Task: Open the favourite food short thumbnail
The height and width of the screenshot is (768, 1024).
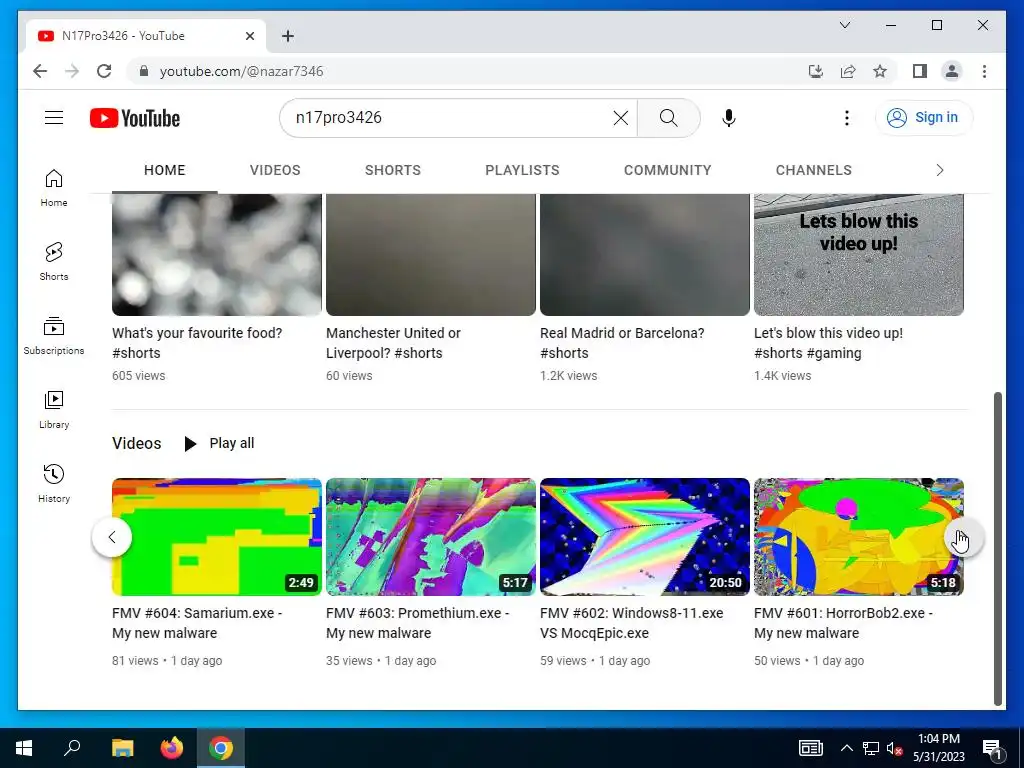Action: [x=217, y=255]
